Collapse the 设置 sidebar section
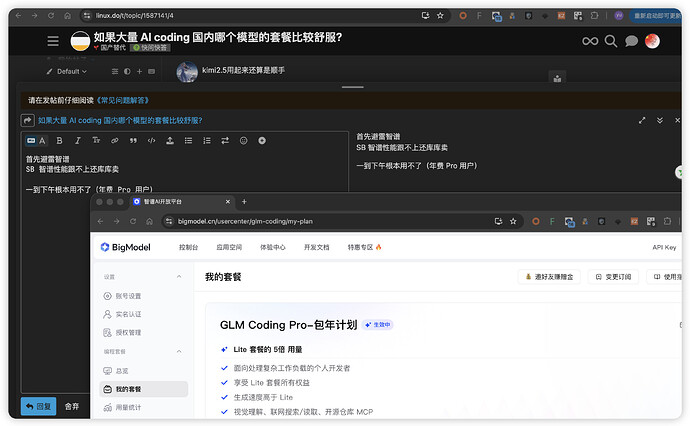690x426 pixels. 179,277
